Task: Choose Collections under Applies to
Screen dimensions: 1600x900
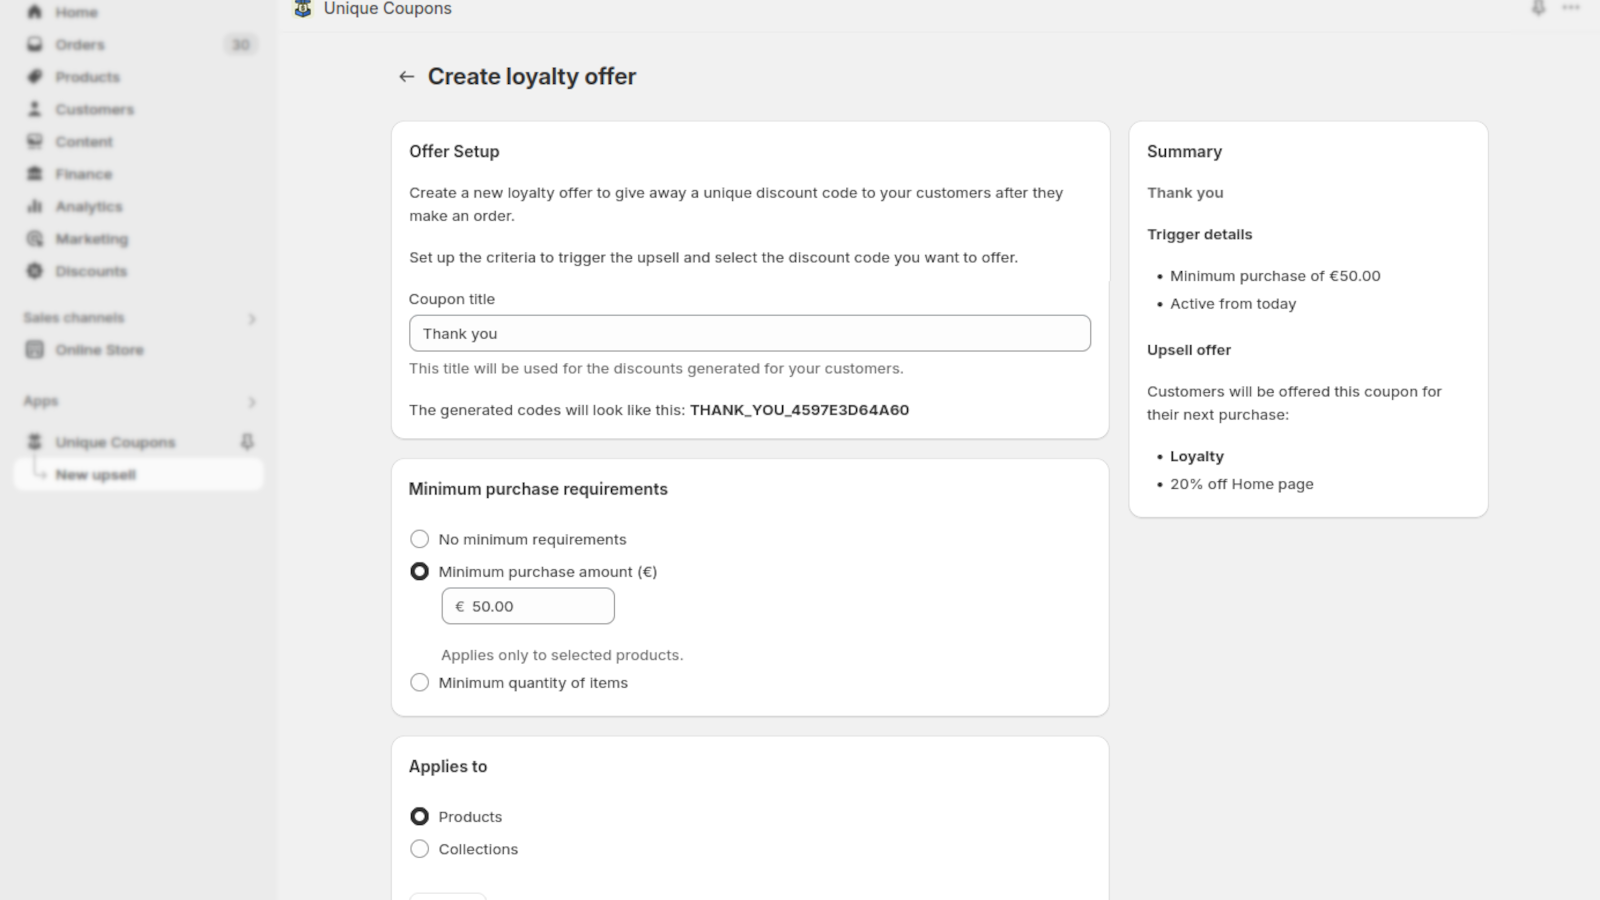Action: coord(419,849)
